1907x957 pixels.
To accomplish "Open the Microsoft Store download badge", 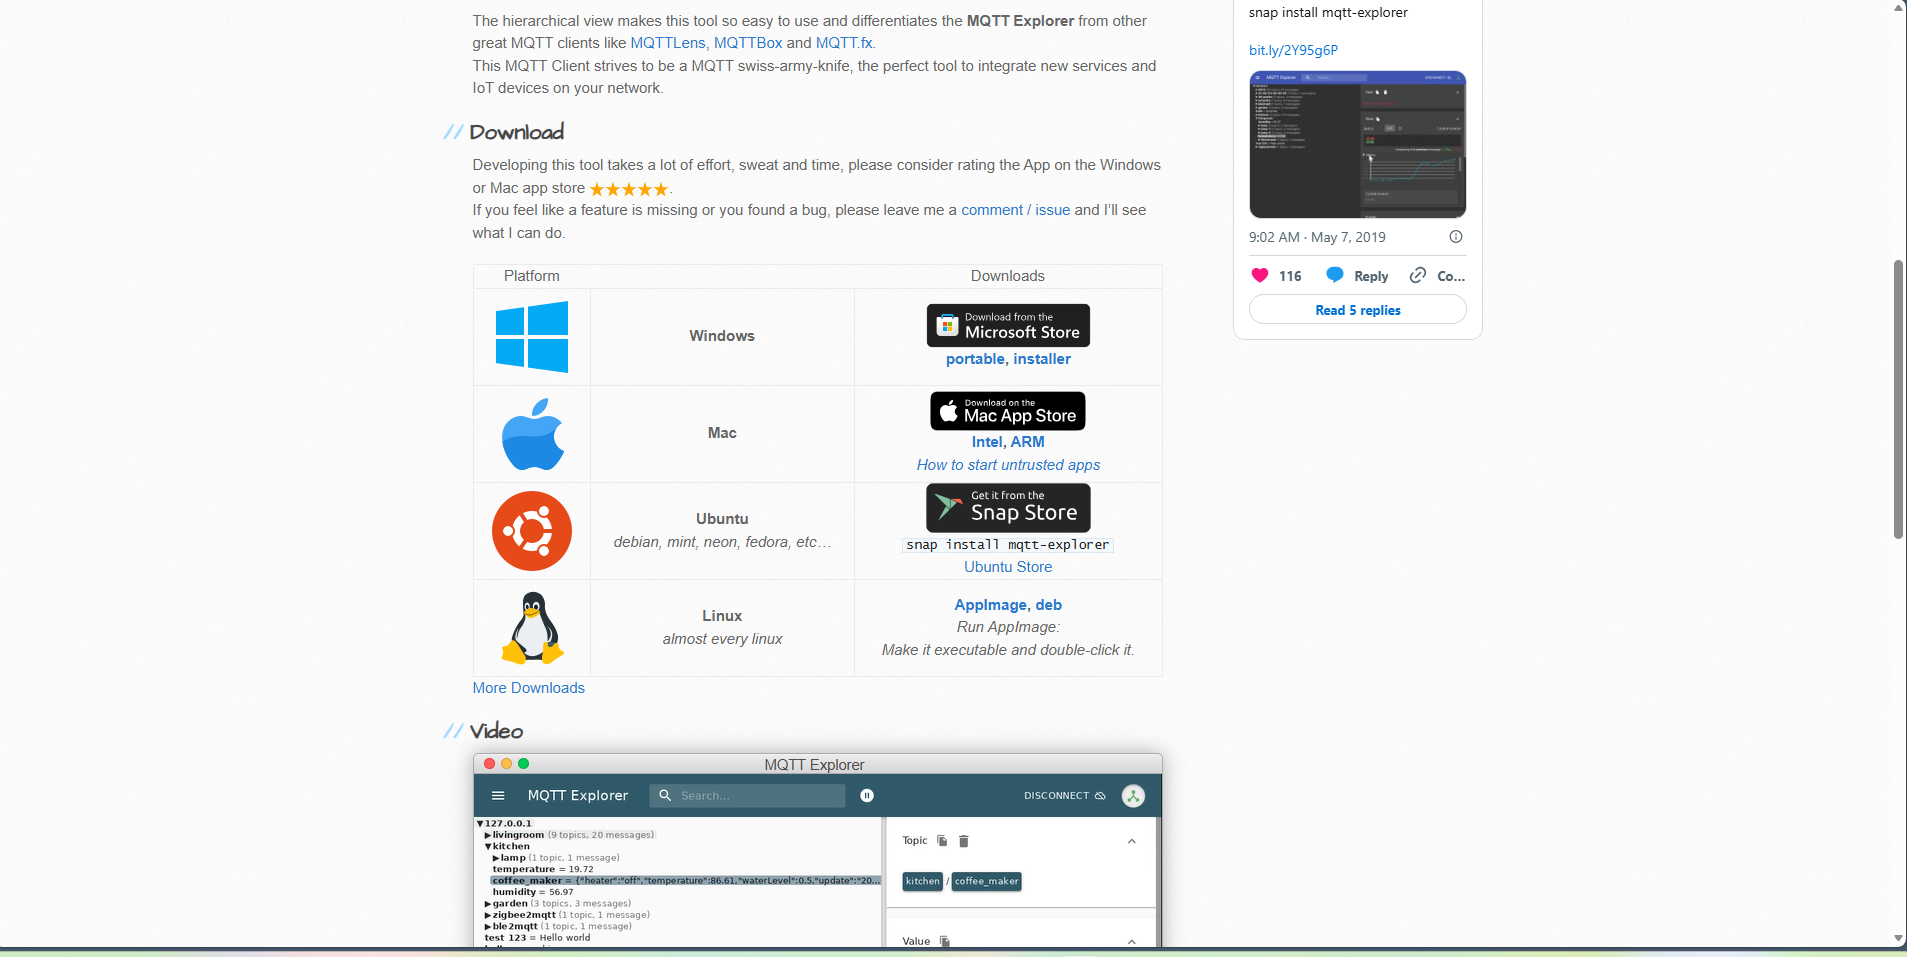I will tap(1008, 326).
